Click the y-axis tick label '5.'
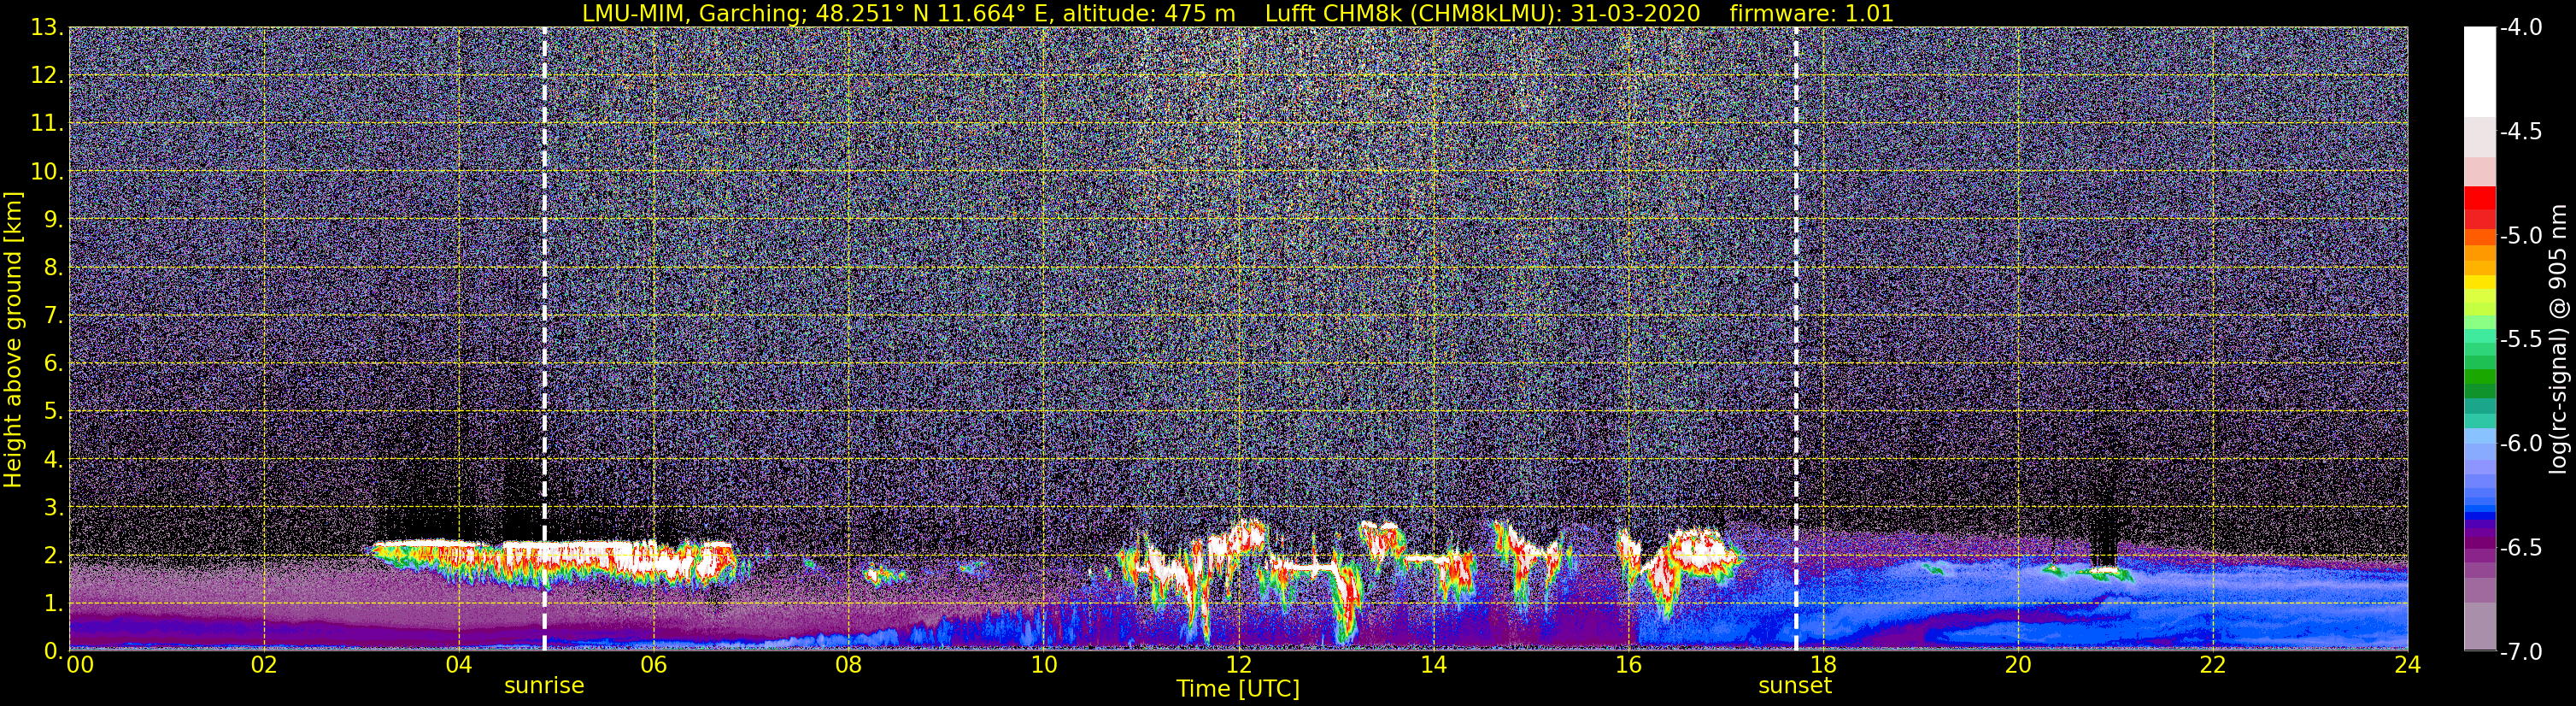Image resolution: width=2576 pixels, height=706 pixels. [x=53, y=412]
